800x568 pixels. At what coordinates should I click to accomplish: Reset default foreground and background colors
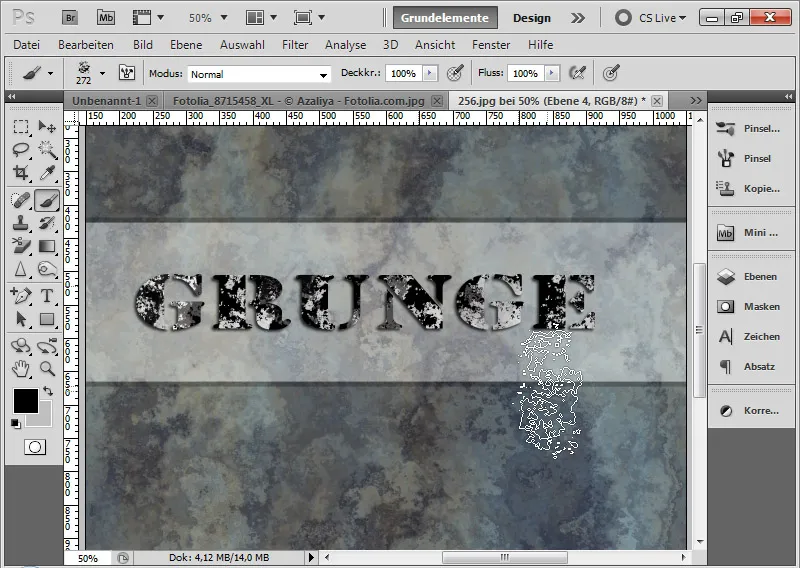click(x=15, y=424)
